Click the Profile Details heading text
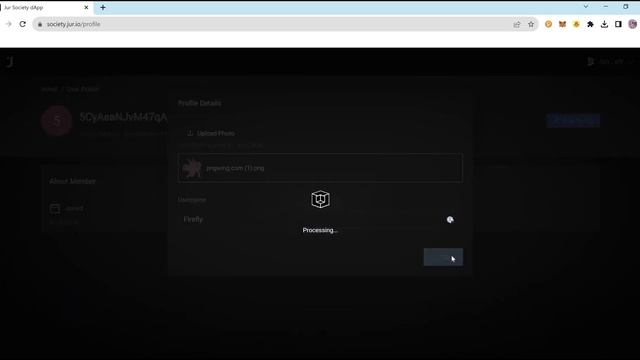Screen dimensions: 640x360 click(200, 103)
